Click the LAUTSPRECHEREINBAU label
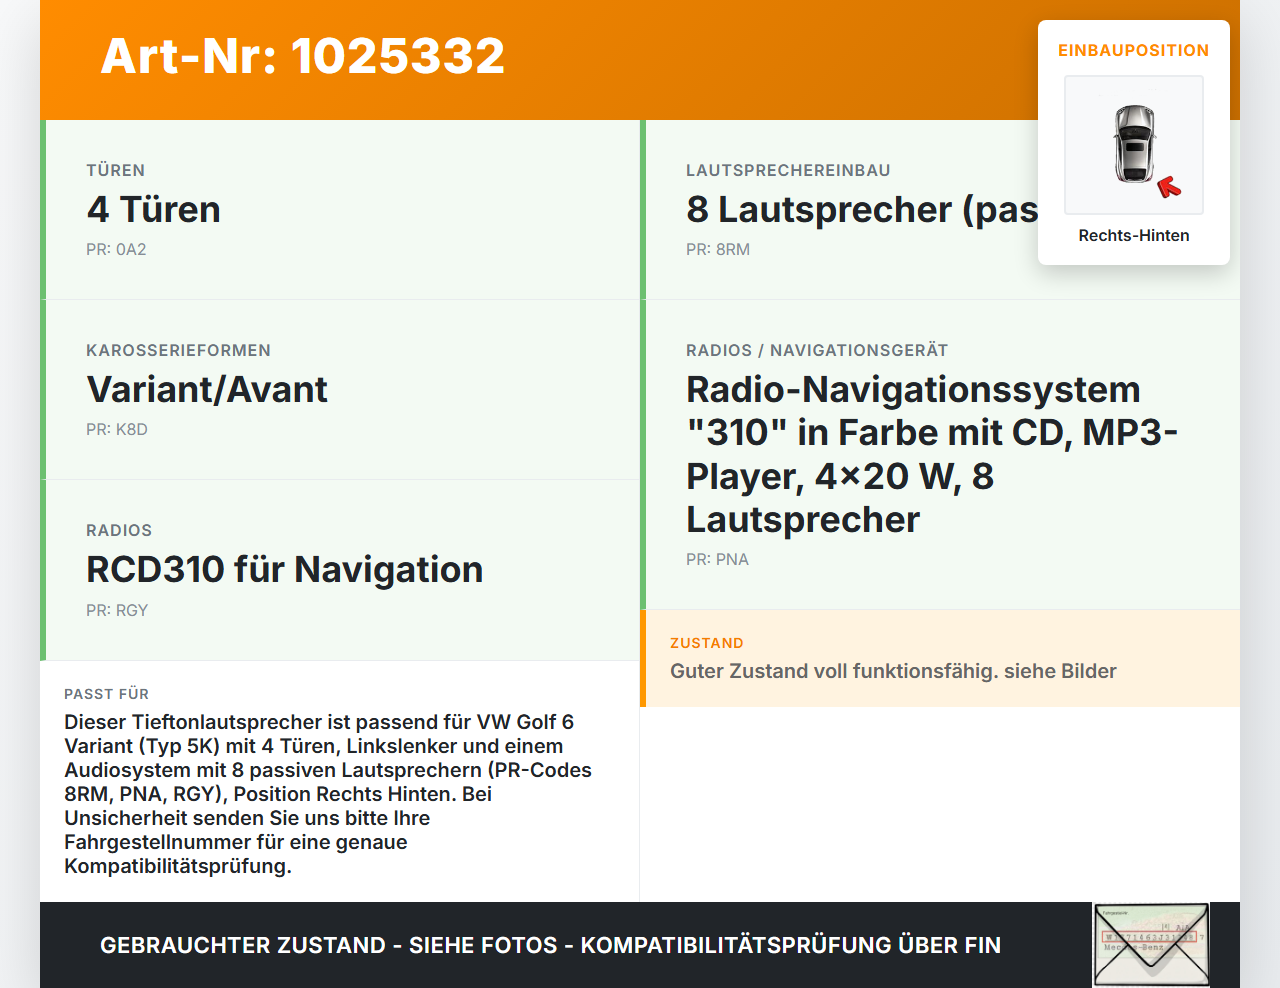Viewport: 1280px width, 988px height. [x=788, y=170]
